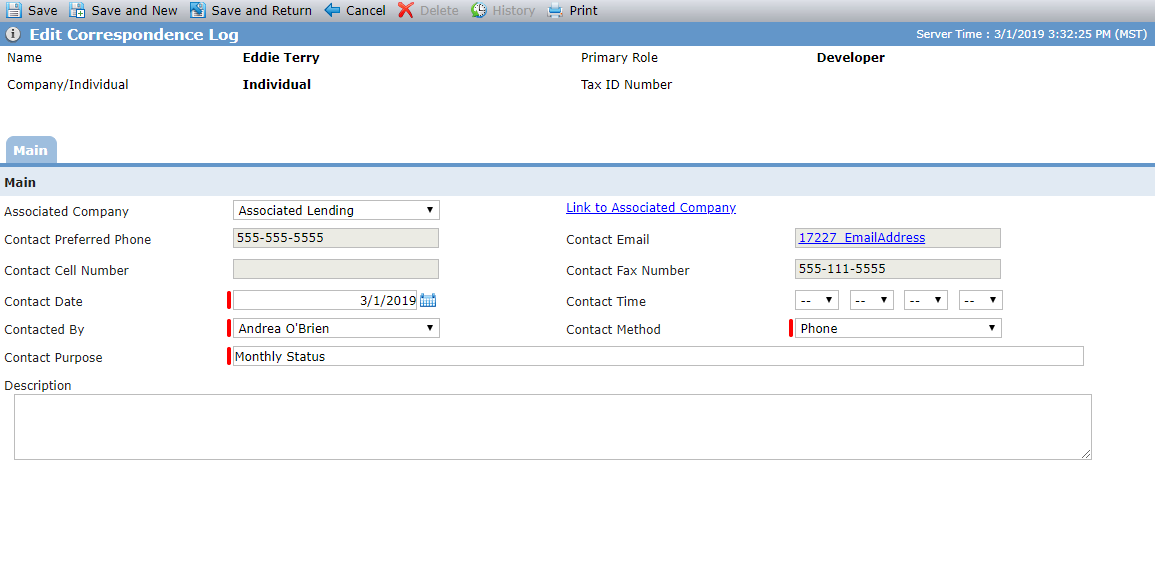Expand the Associated Company dropdown
Screen dimensions: 1155x564
point(337,211)
